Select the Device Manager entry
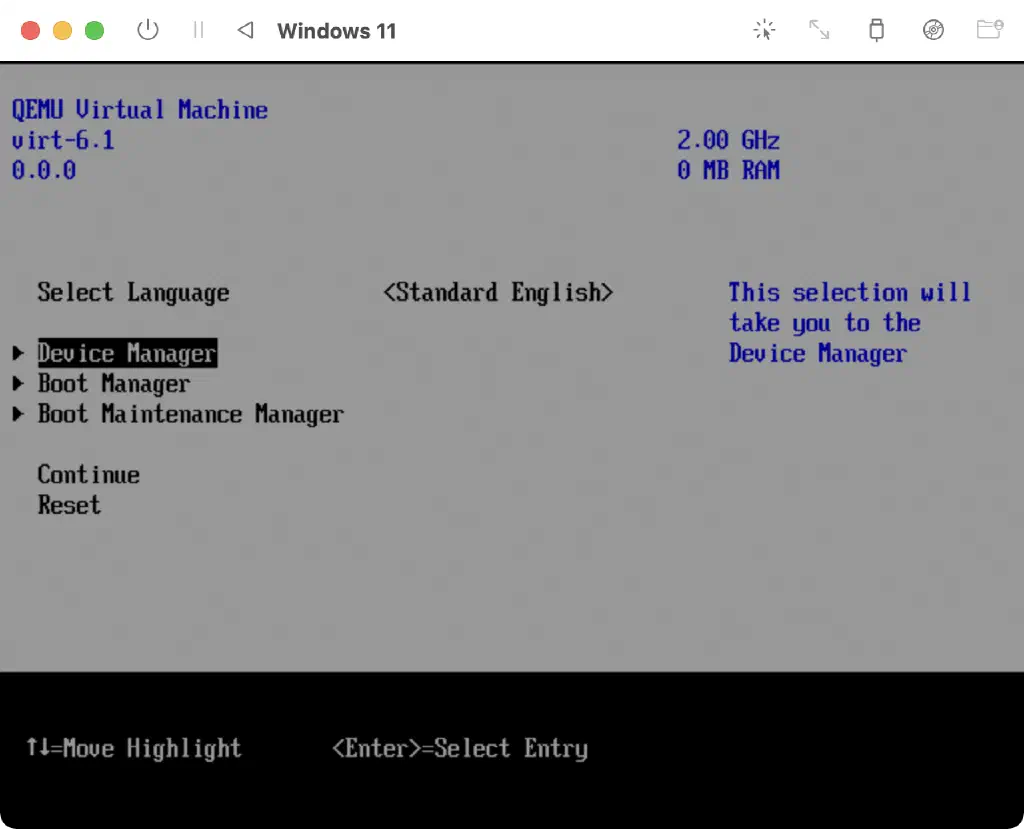The height and width of the screenshot is (829, 1024). click(127, 354)
